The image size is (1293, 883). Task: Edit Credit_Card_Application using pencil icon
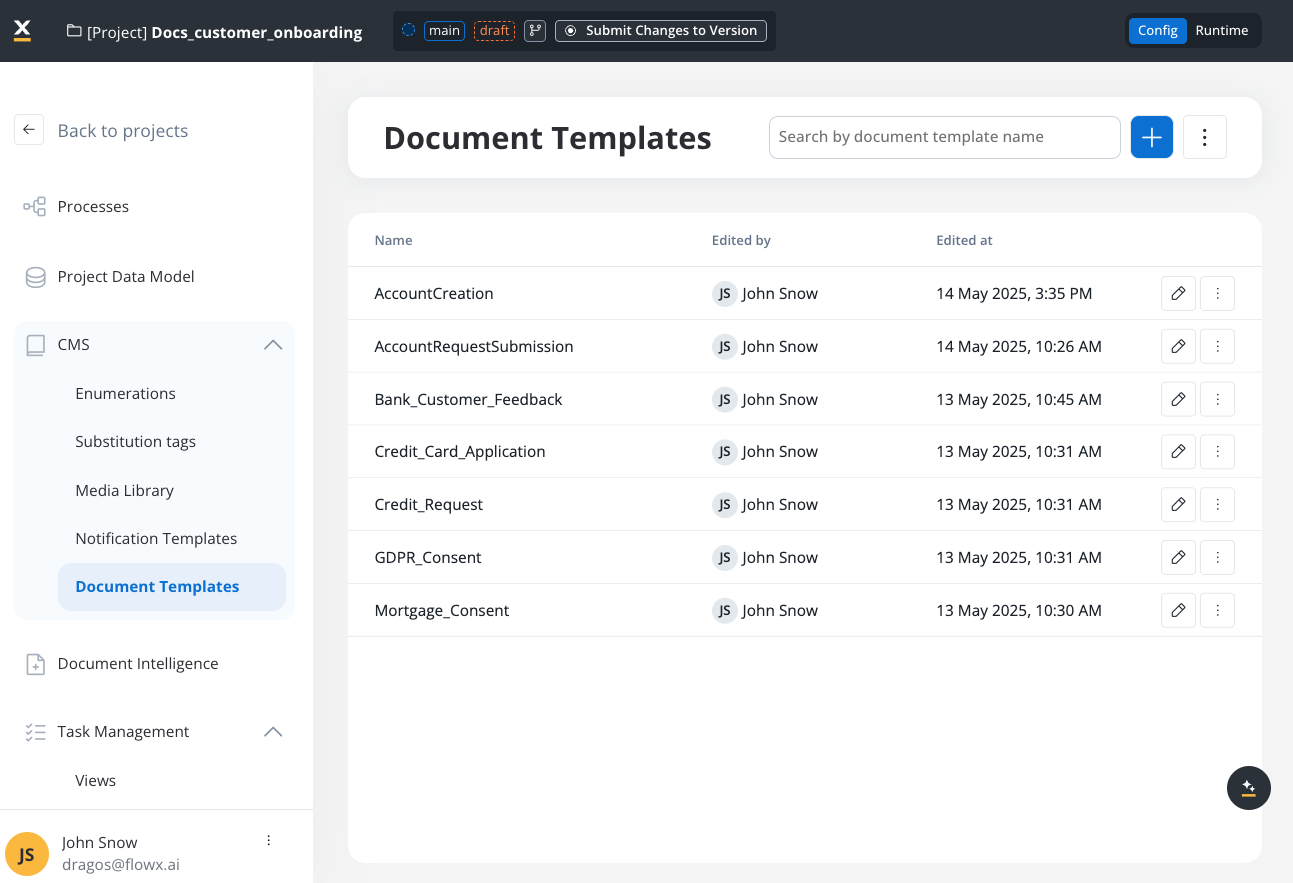click(1178, 452)
